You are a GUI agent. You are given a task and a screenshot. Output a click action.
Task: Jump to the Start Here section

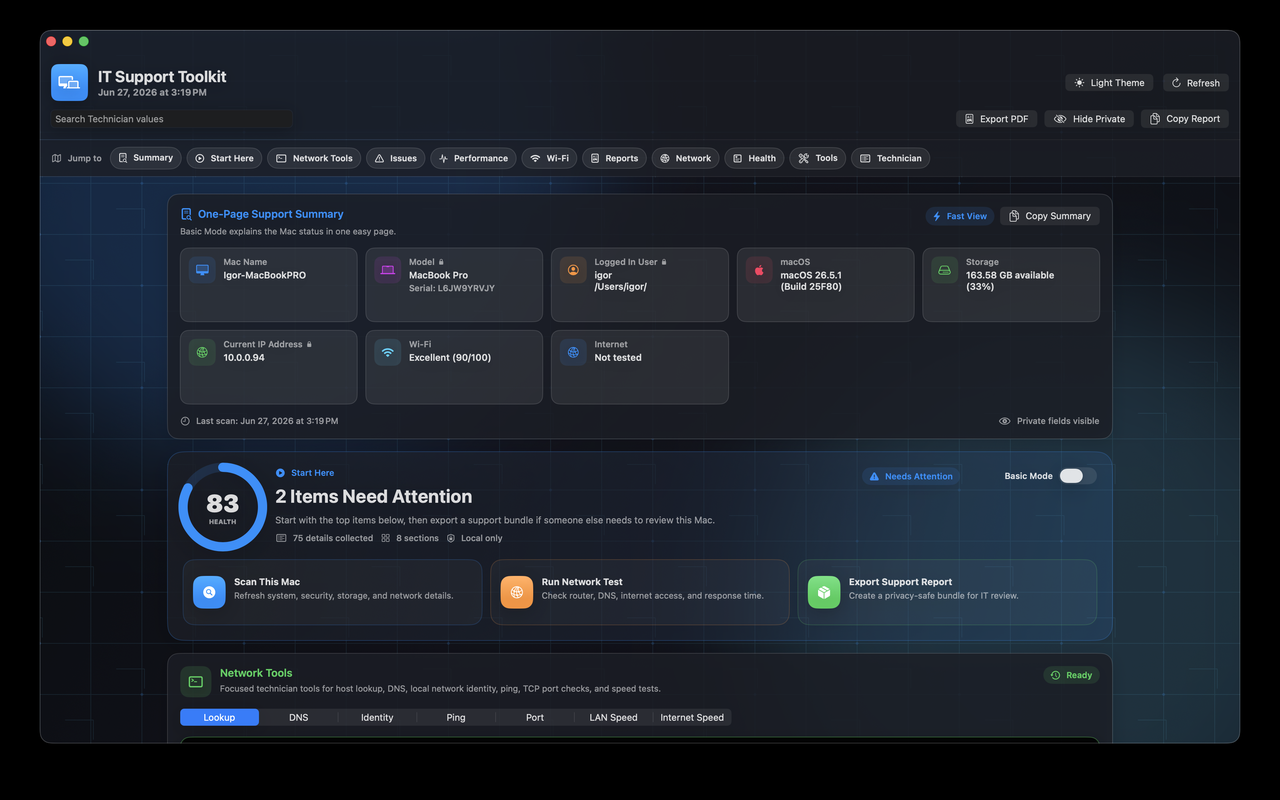pos(225,158)
